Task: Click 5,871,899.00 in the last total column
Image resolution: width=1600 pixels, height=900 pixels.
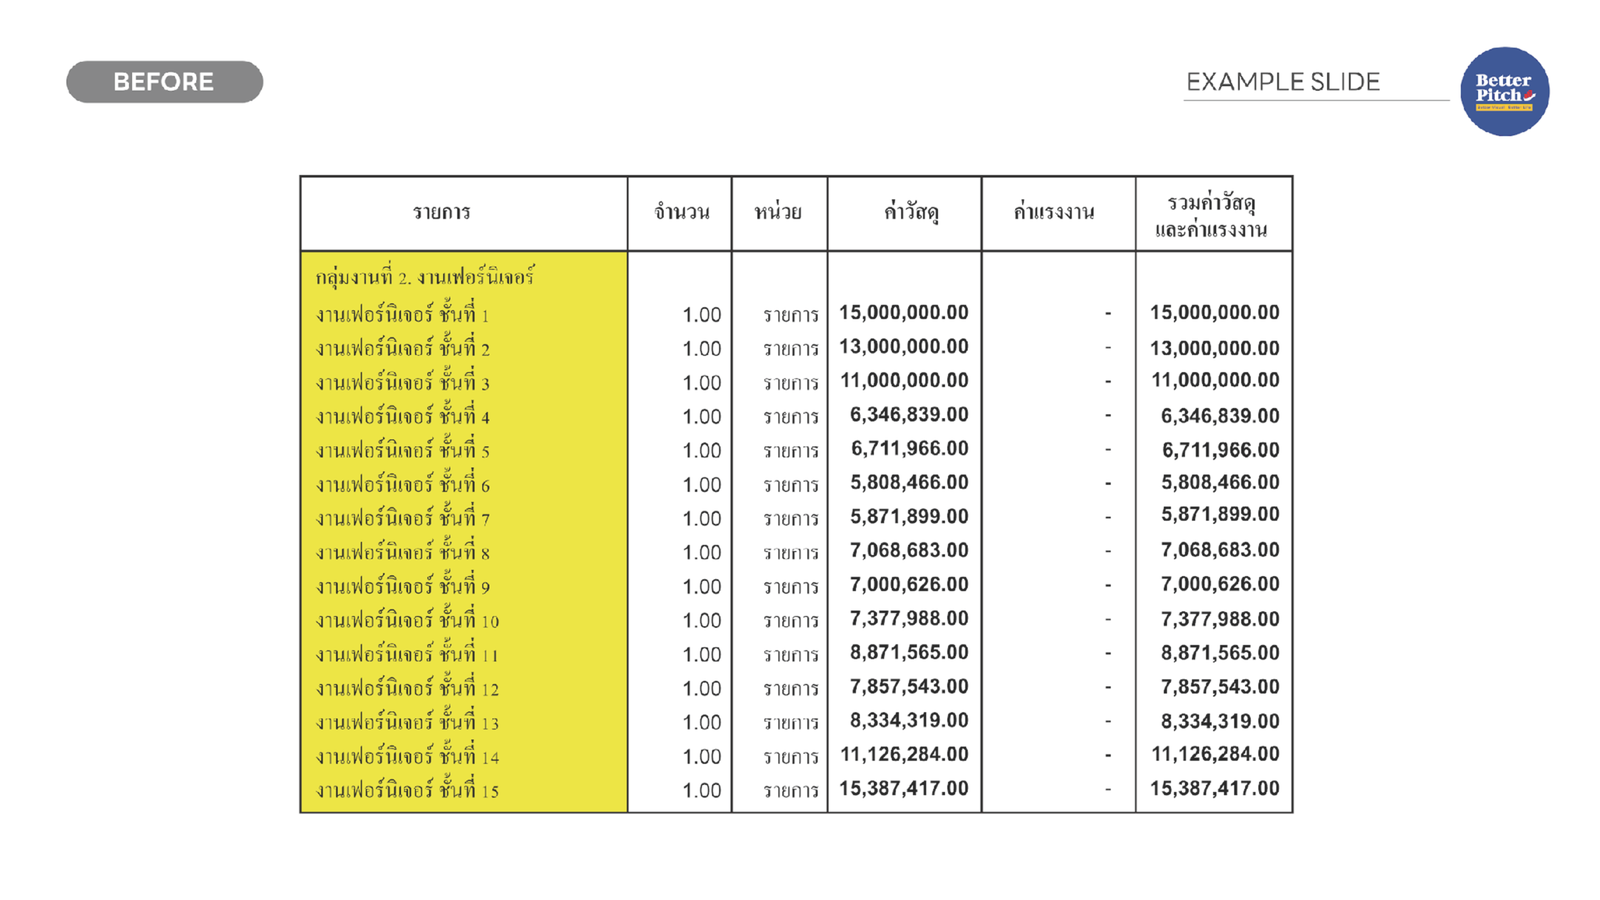Action: [1220, 515]
